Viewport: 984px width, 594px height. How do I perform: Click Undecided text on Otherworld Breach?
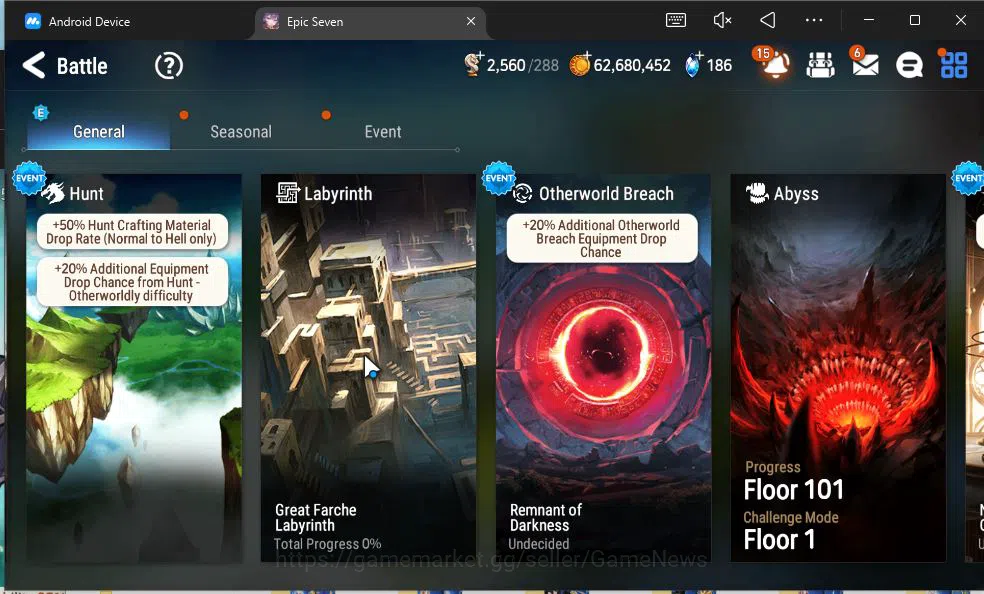point(539,544)
